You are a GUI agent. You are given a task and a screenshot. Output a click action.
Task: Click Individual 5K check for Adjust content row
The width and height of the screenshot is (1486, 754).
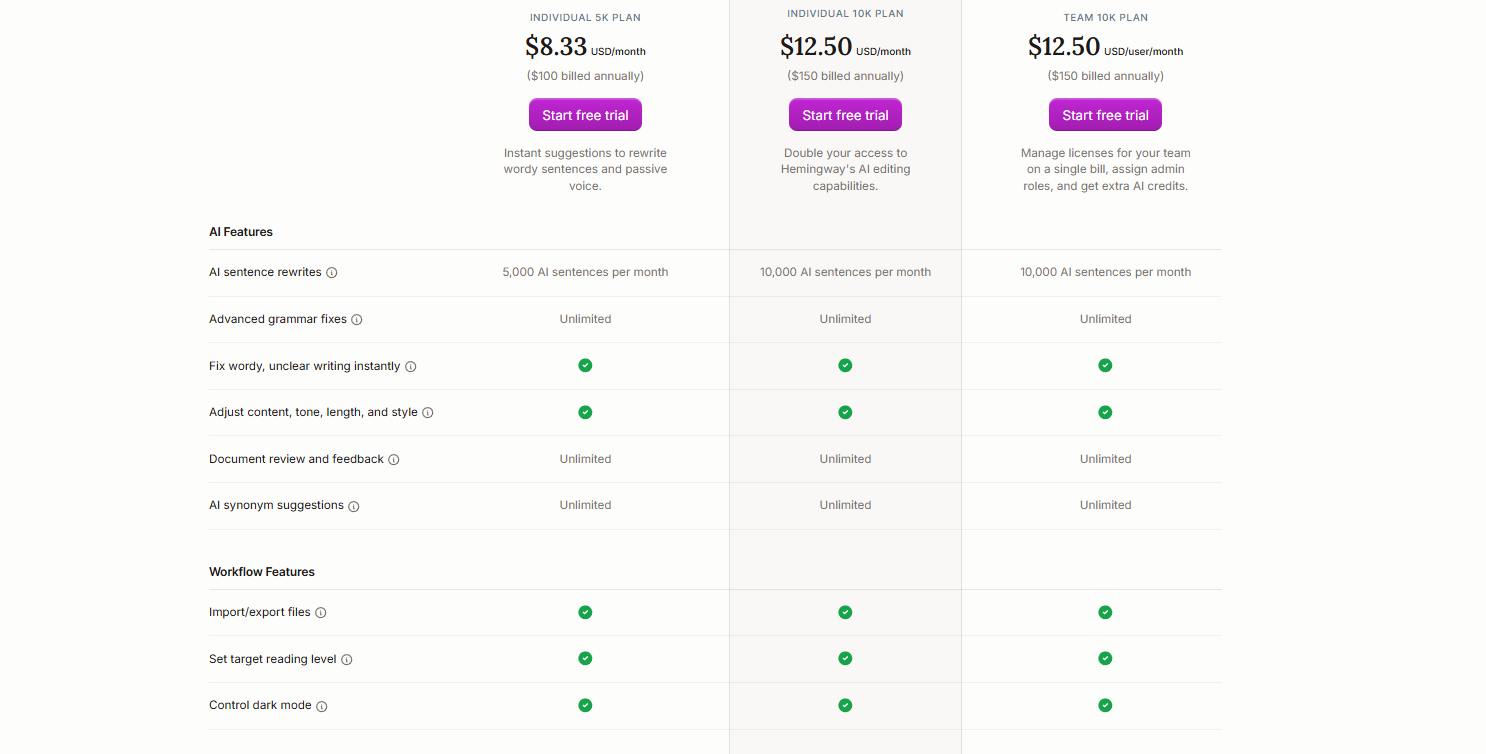click(x=585, y=412)
